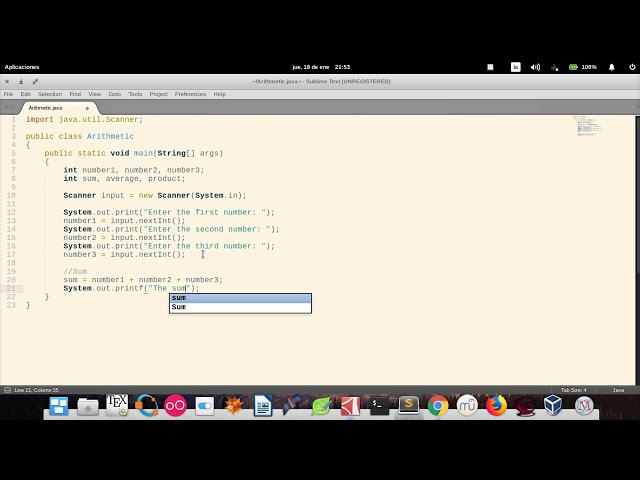Click tab-history forward arrow left of tab
This screenshot has width=640, height=480.
[x=13, y=108]
